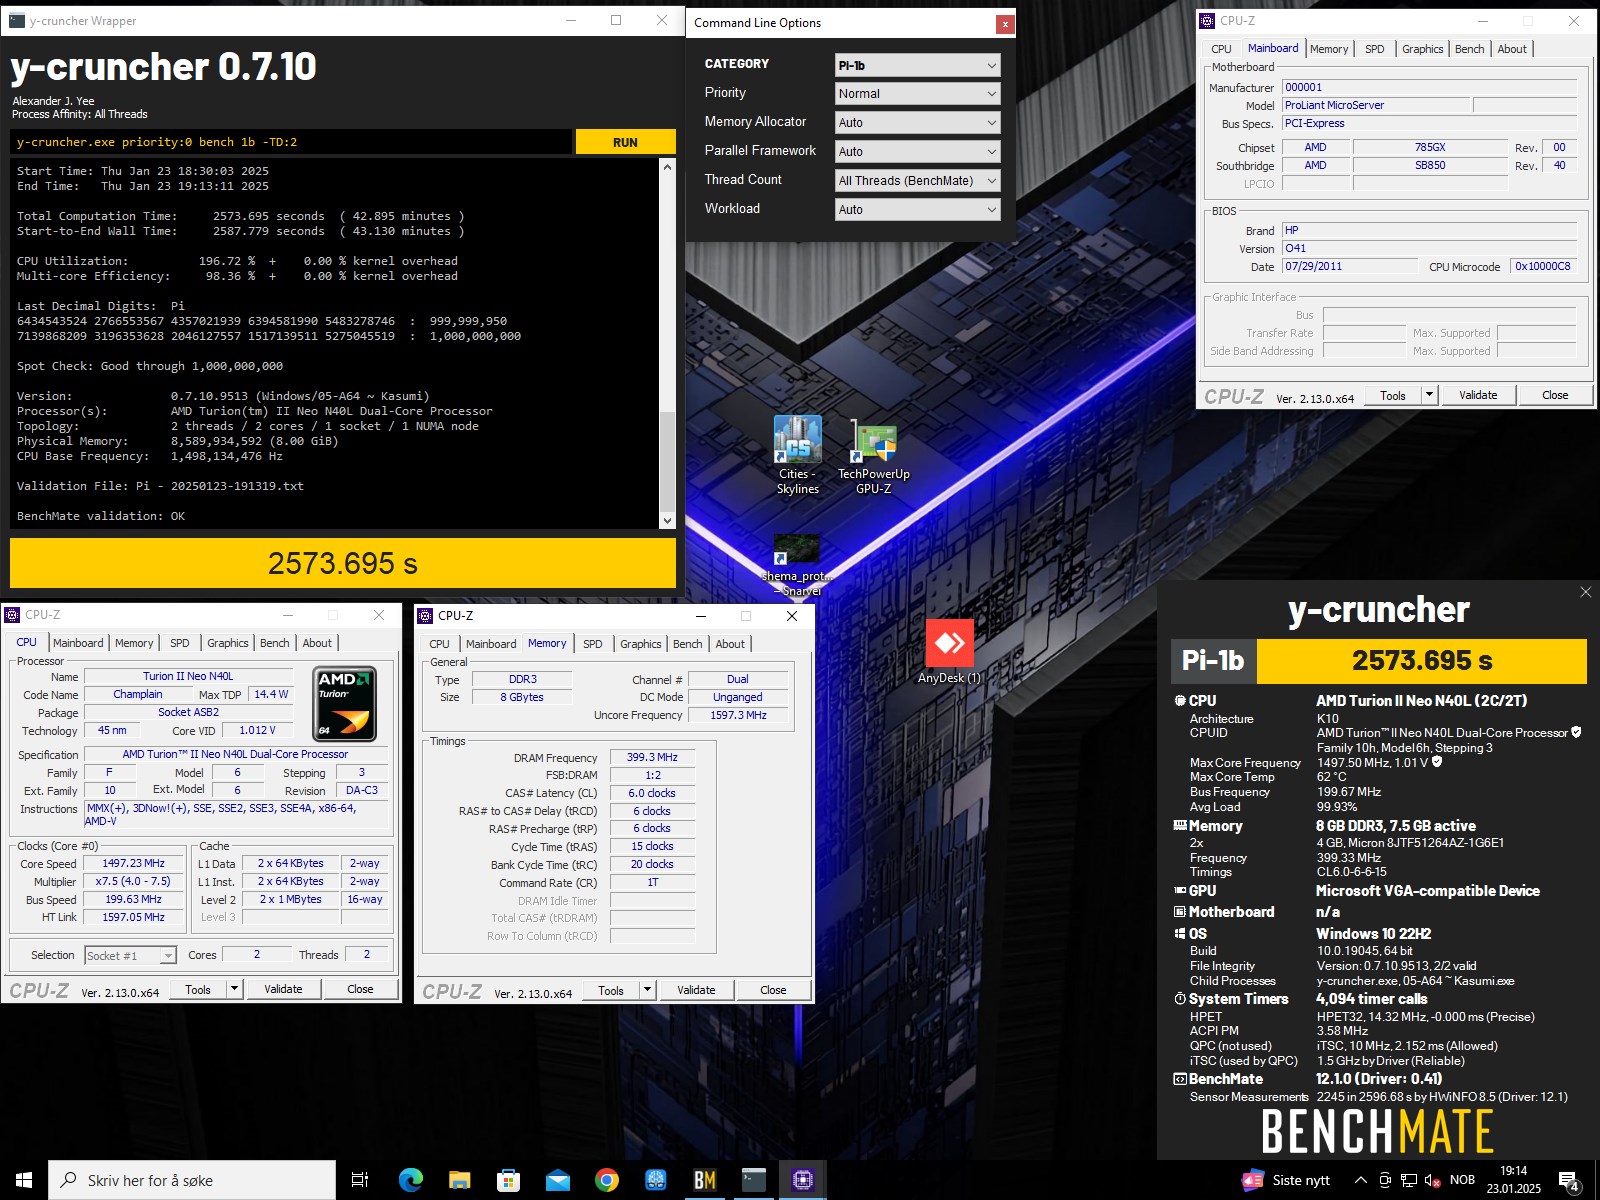Image resolution: width=1600 pixels, height=1200 pixels.
Task: Click Close in the CPU-Z Mainboard window
Action: (x=1555, y=395)
